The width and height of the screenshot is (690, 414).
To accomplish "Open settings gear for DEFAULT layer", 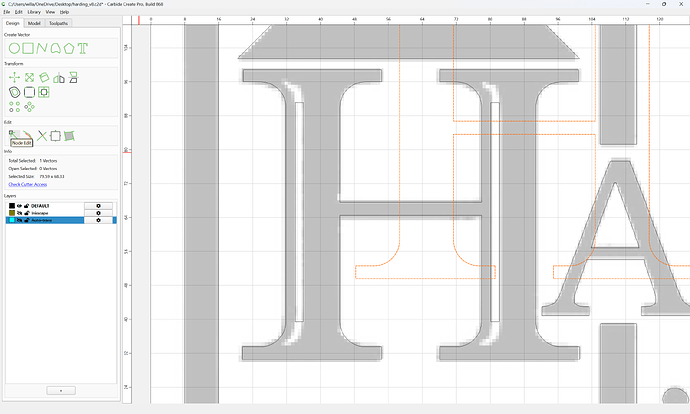I will tap(98, 206).
